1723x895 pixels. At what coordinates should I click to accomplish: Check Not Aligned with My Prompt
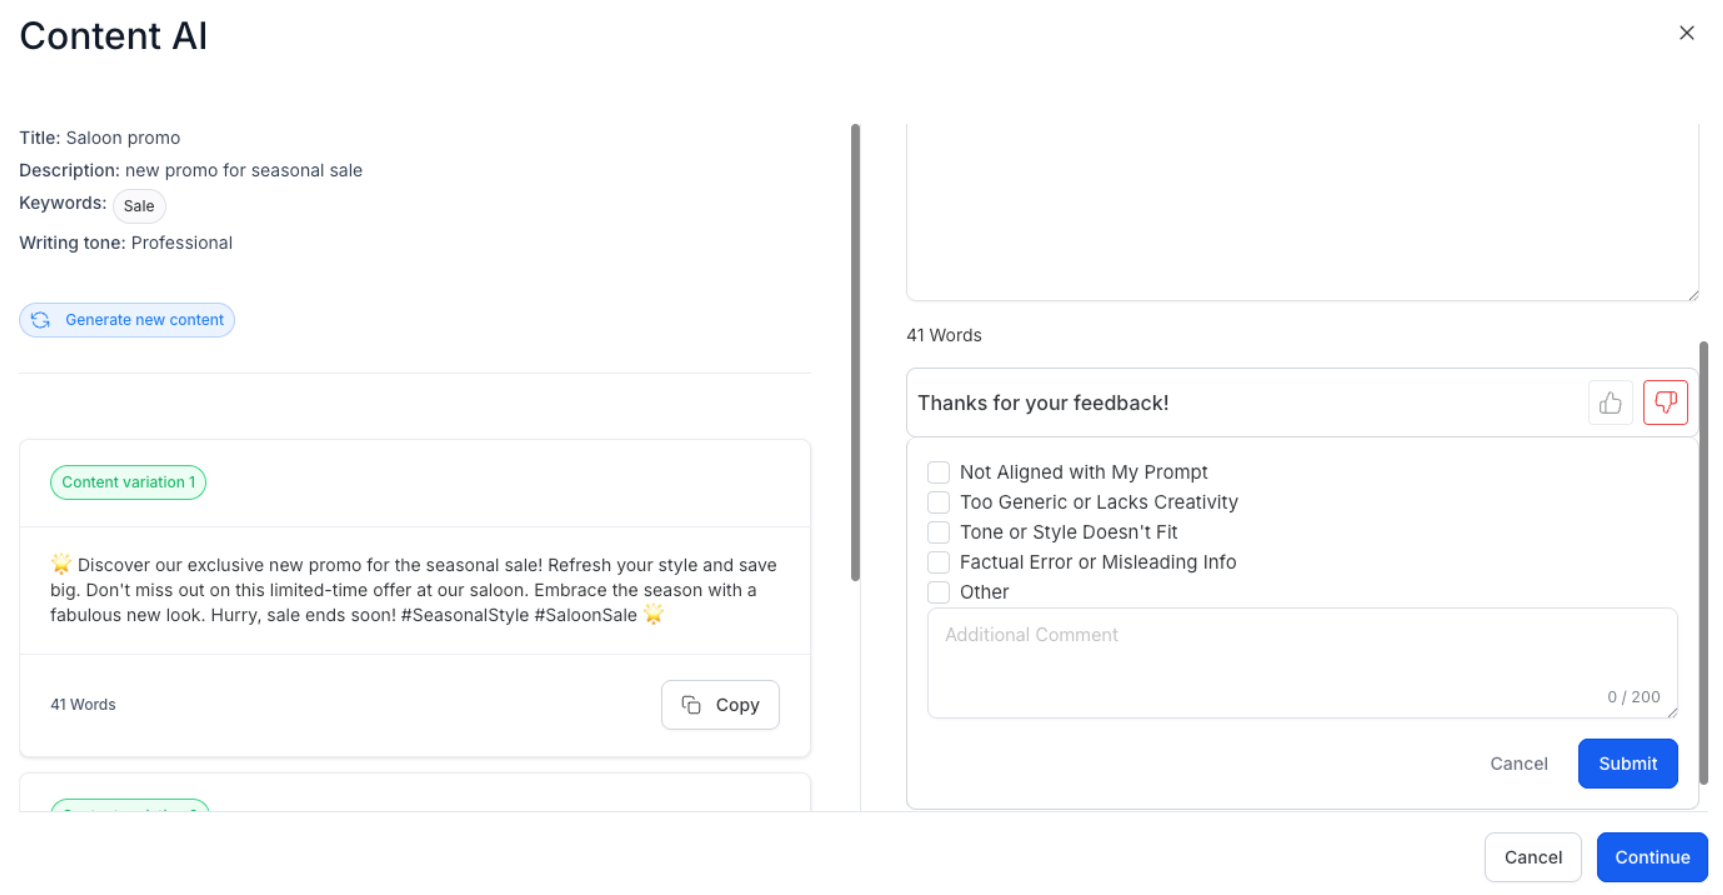(x=938, y=472)
